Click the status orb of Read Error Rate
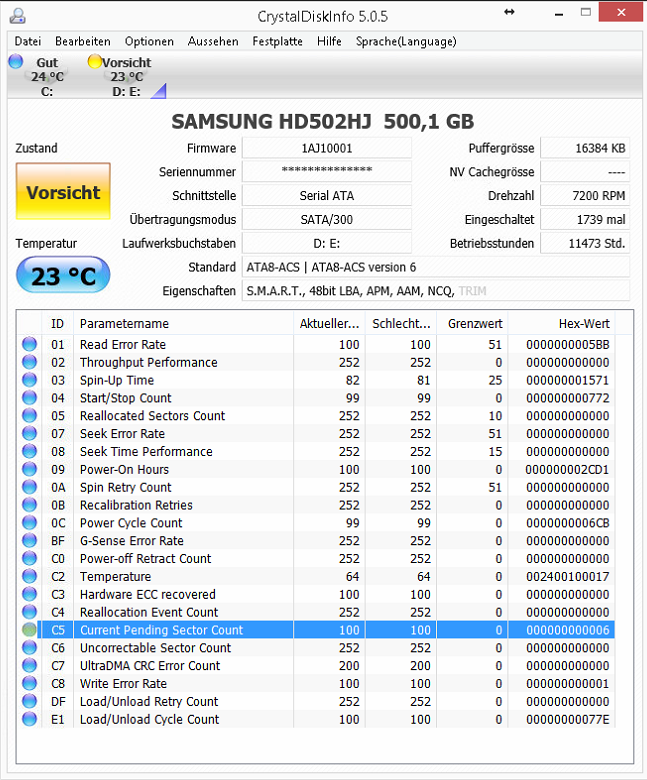This screenshot has height=780, width=647. [x=29, y=344]
